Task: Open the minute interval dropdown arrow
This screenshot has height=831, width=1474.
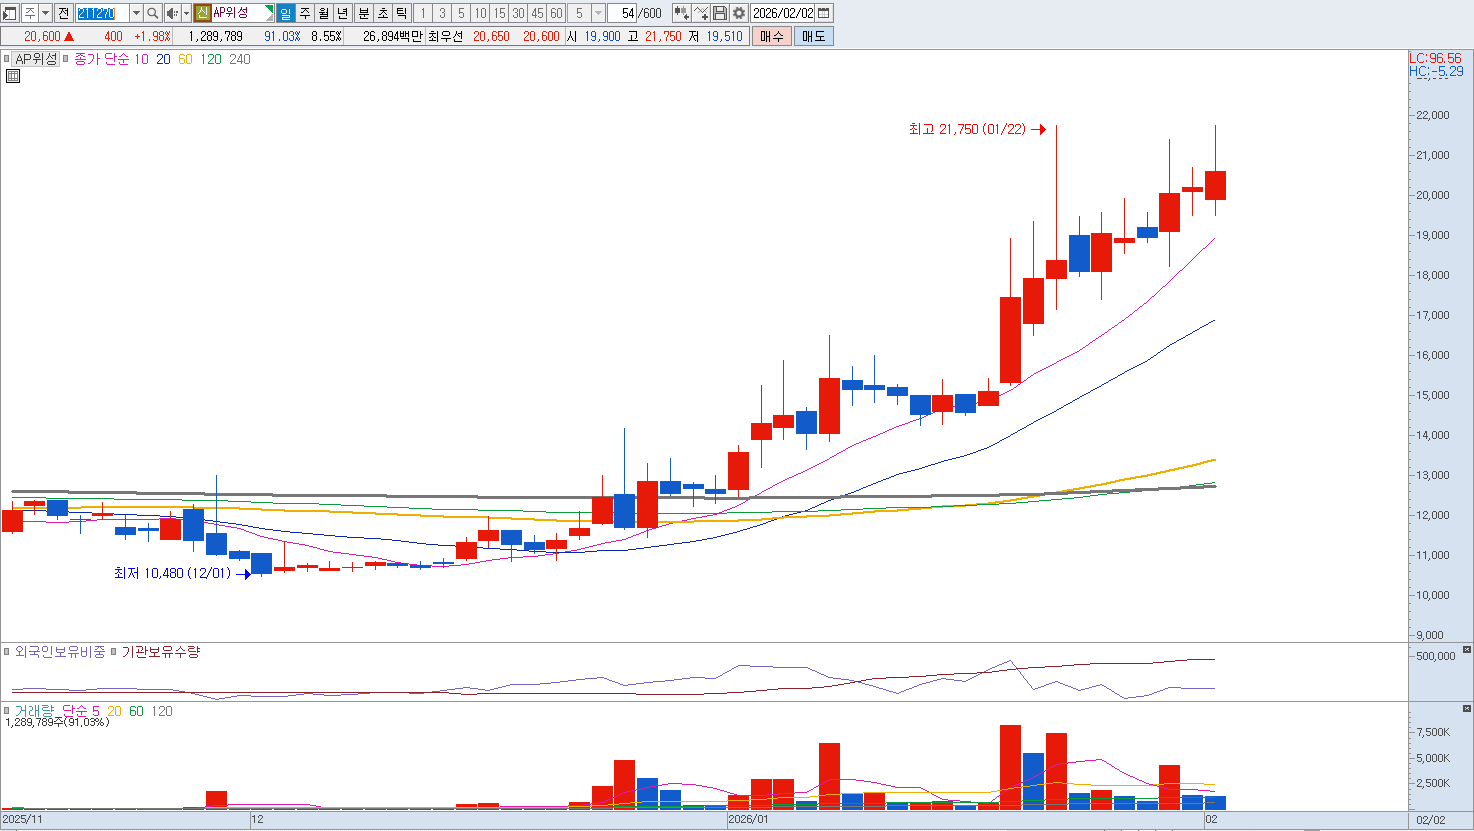Action: pyautogui.click(x=598, y=13)
